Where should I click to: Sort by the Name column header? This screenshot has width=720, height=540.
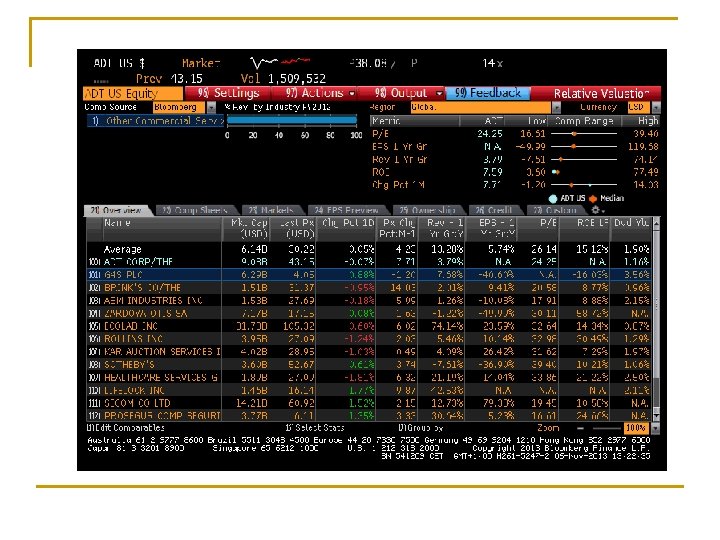163,229
